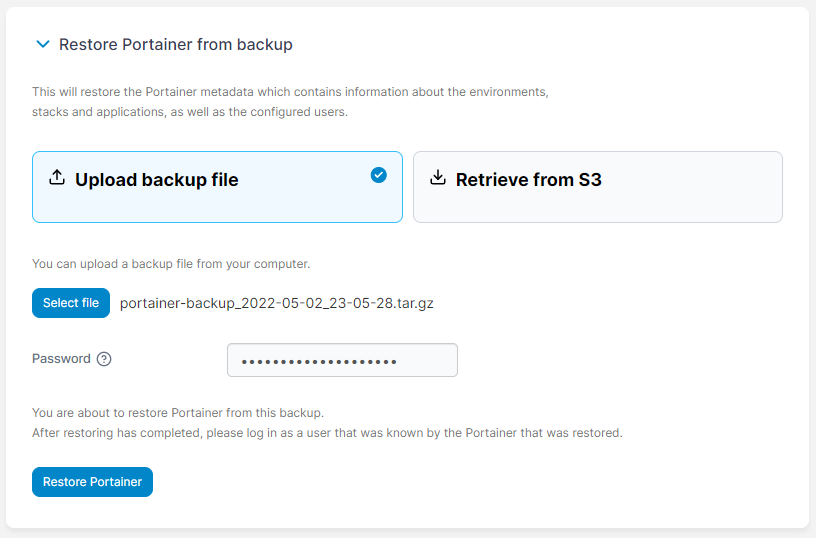The width and height of the screenshot is (816, 538).
Task: Select the "Upload backup file" option title
Action: click(156, 180)
